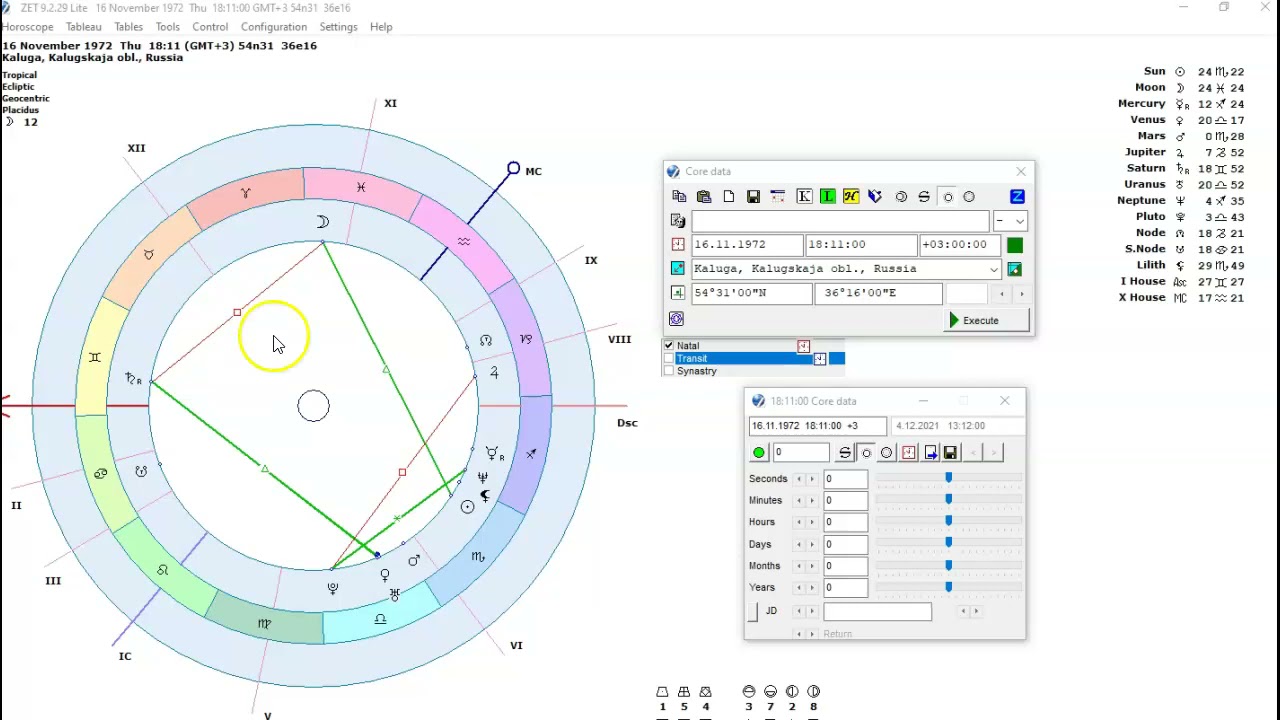Click the database icon beside name field

click(678, 221)
